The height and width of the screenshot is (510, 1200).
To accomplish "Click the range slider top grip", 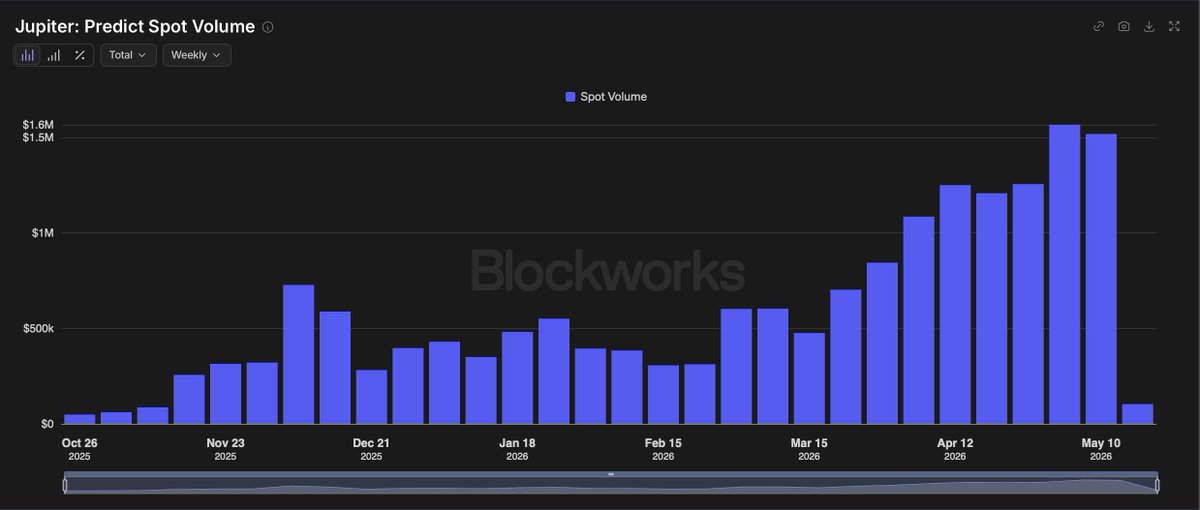I will click(611, 473).
